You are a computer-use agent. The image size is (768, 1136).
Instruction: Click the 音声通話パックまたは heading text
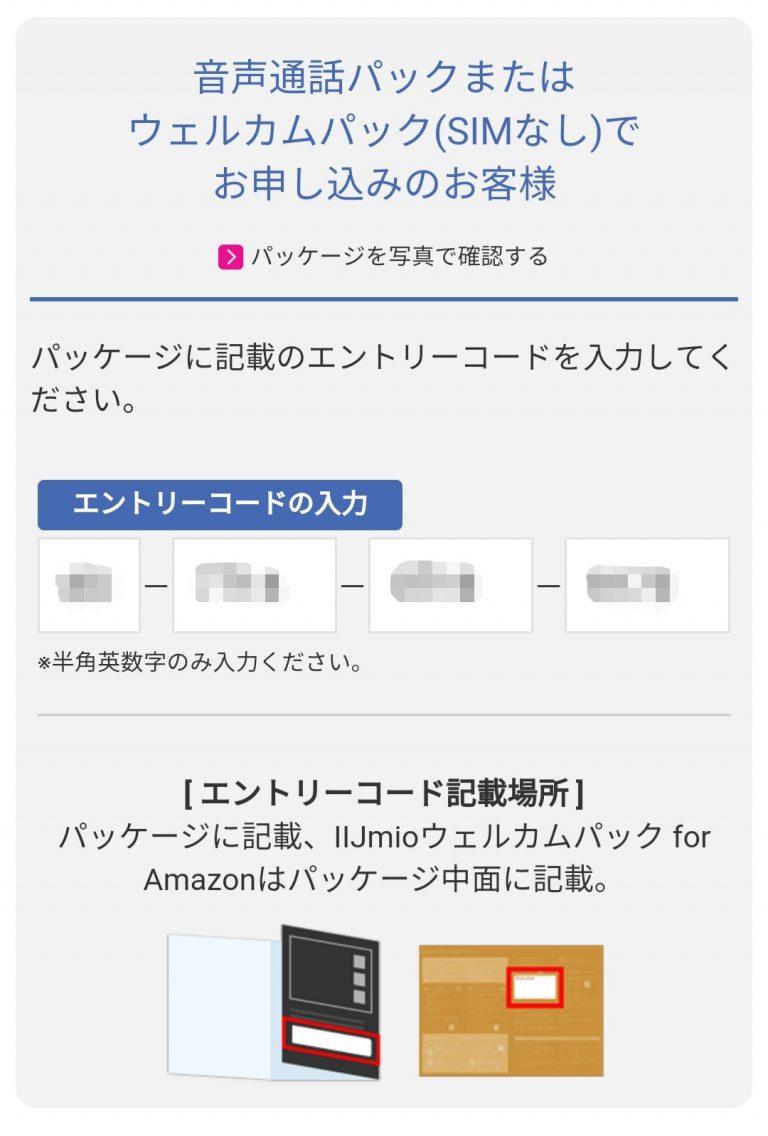pos(384,77)
